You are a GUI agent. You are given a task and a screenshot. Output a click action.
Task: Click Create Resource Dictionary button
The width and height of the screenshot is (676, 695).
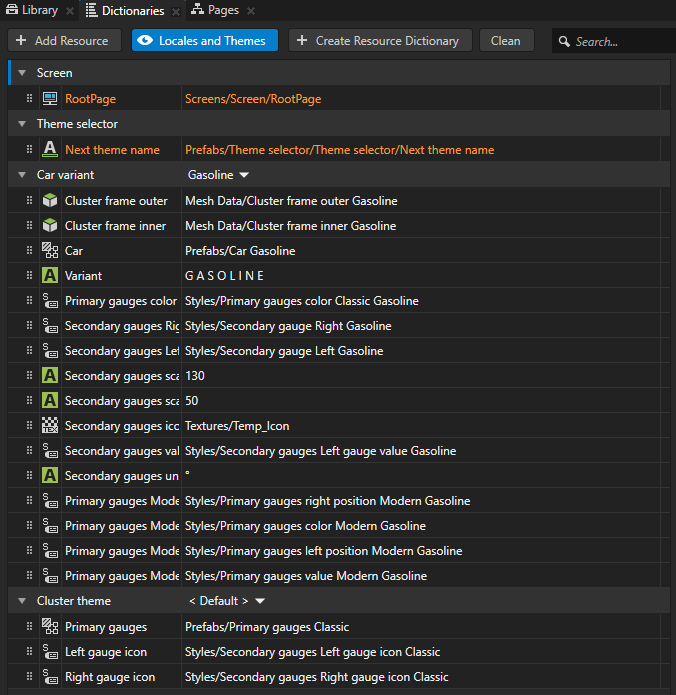[379, 41]
